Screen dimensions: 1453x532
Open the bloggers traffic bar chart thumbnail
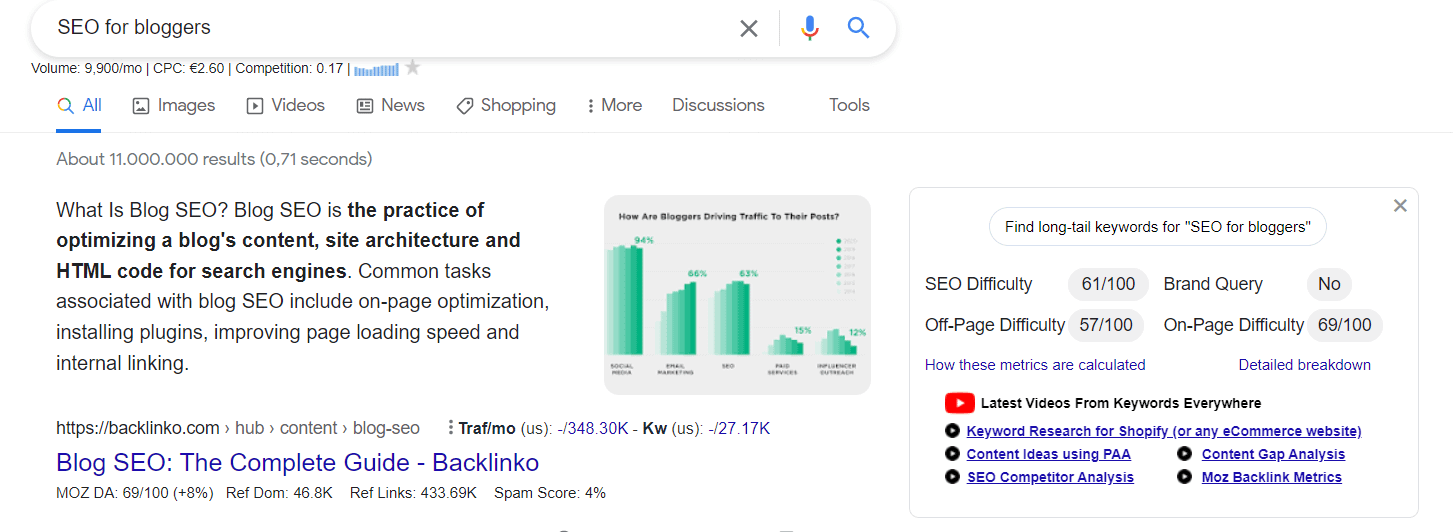click(737, 295)
